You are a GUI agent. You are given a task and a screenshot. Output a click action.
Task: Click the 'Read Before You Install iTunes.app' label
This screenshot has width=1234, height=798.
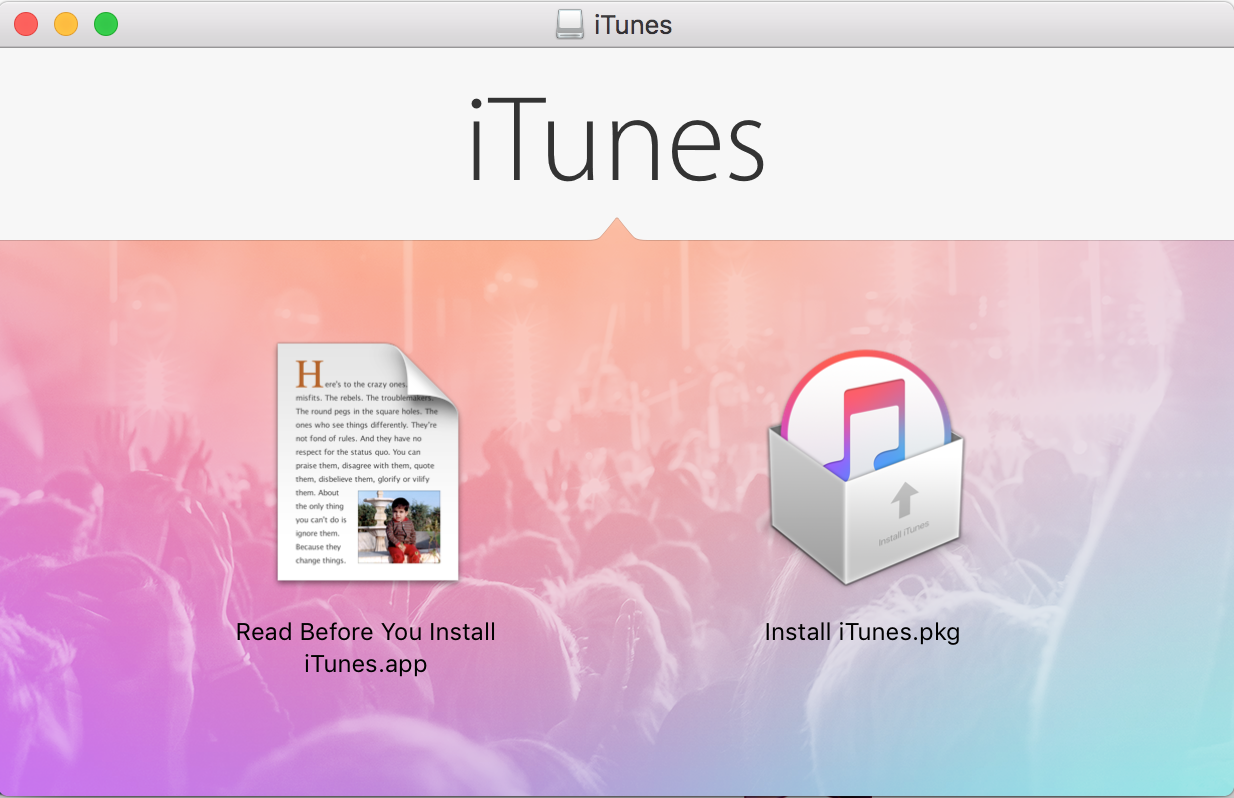coord(366,647)
